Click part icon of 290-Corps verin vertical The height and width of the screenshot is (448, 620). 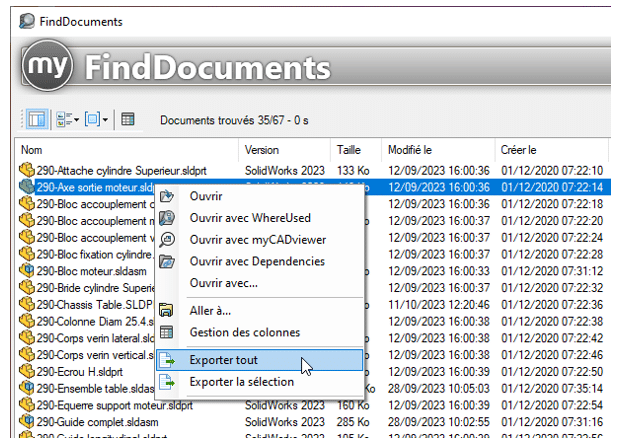[x=27, y=354]
